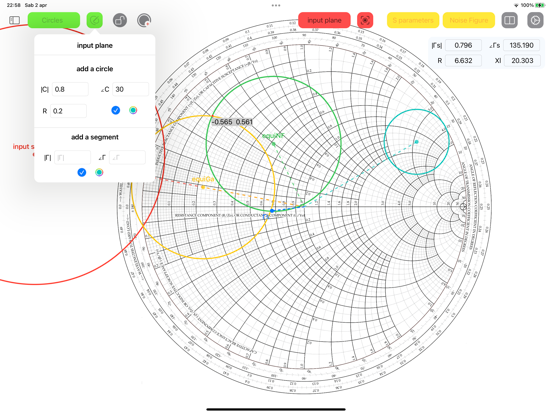The height and width of the screenshot is (414, 552).
Task: Tap the 'add a segment' heading
Action: coord(95,137)
